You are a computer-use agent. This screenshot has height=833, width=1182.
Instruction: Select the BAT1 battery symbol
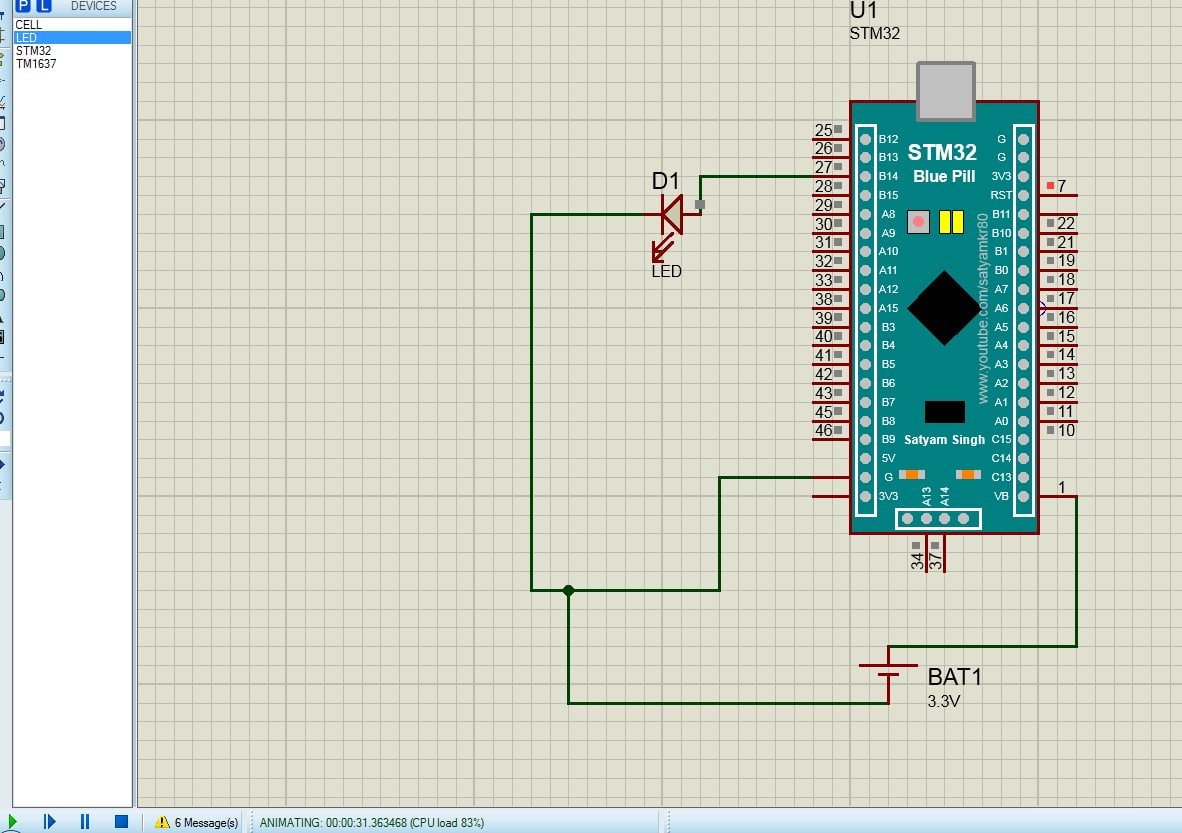pos(889,671)
